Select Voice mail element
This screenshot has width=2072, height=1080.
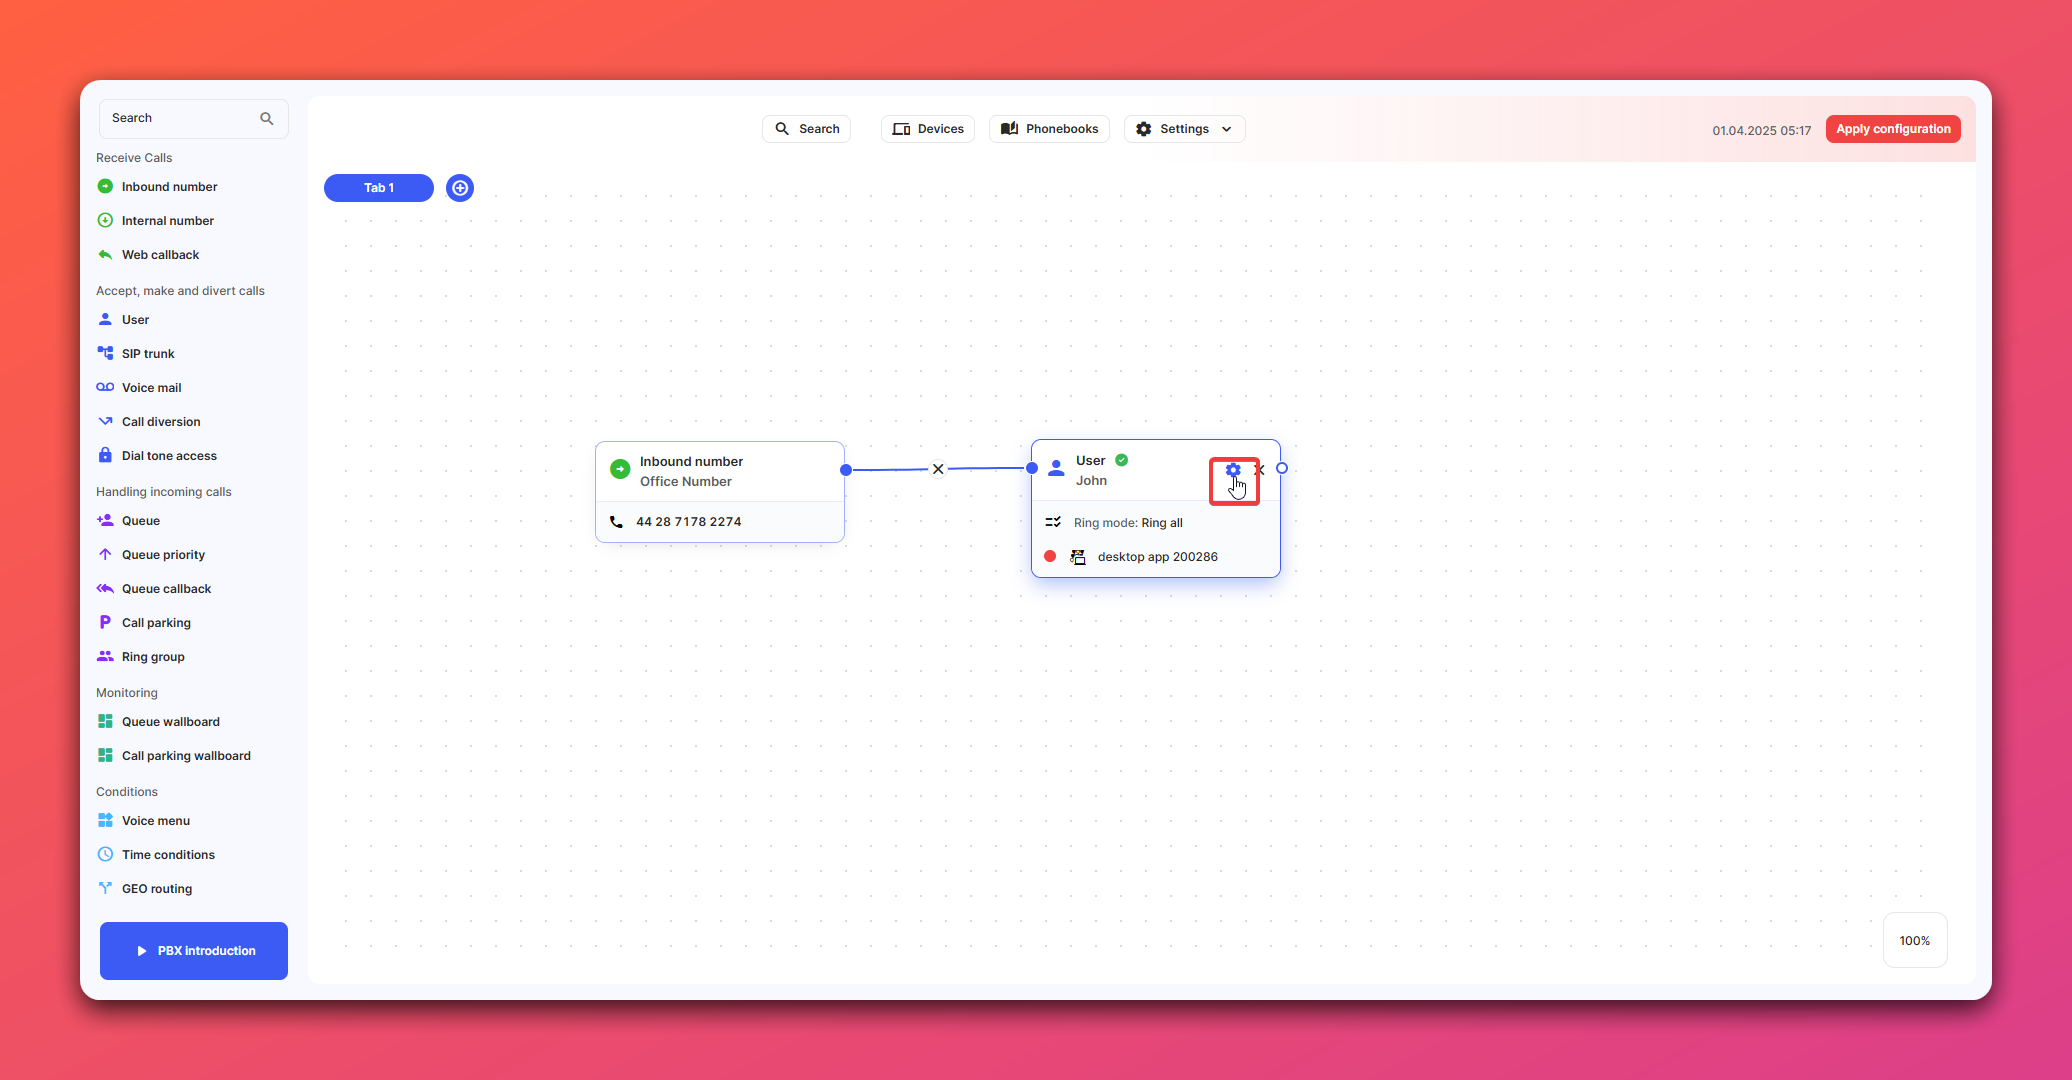pyautogui.click(x=151, y=388)
